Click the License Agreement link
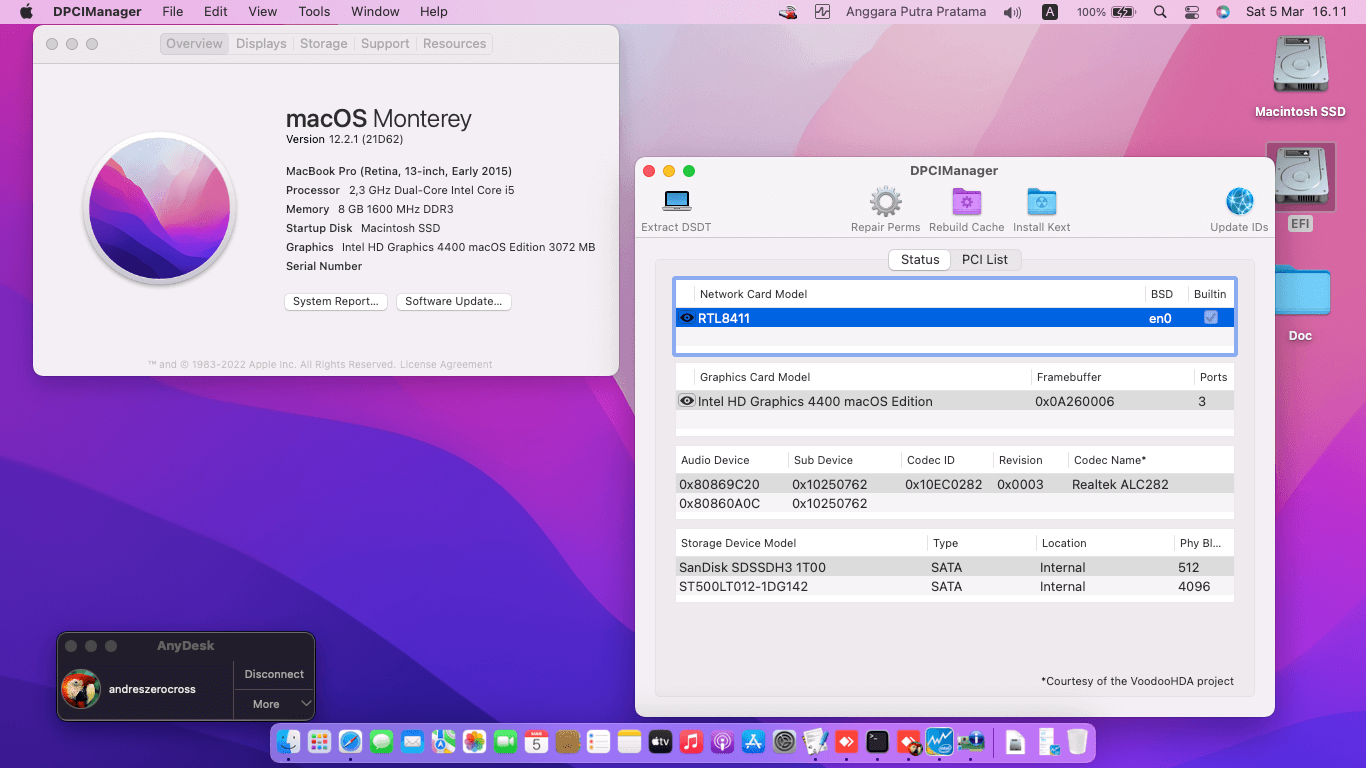1366x768 pixels. (446, 364)
